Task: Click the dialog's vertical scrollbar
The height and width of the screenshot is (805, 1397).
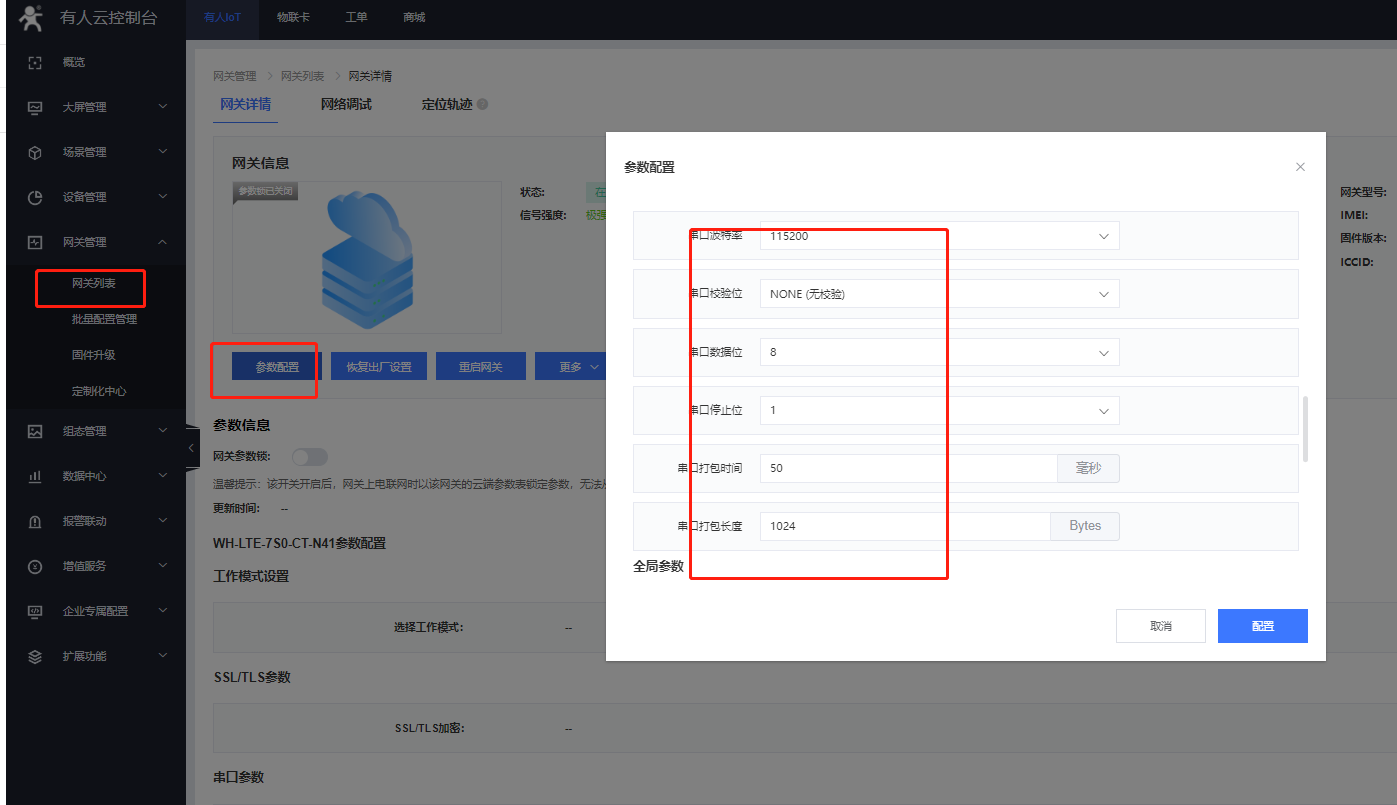Action: click(x=1304, y=429)
